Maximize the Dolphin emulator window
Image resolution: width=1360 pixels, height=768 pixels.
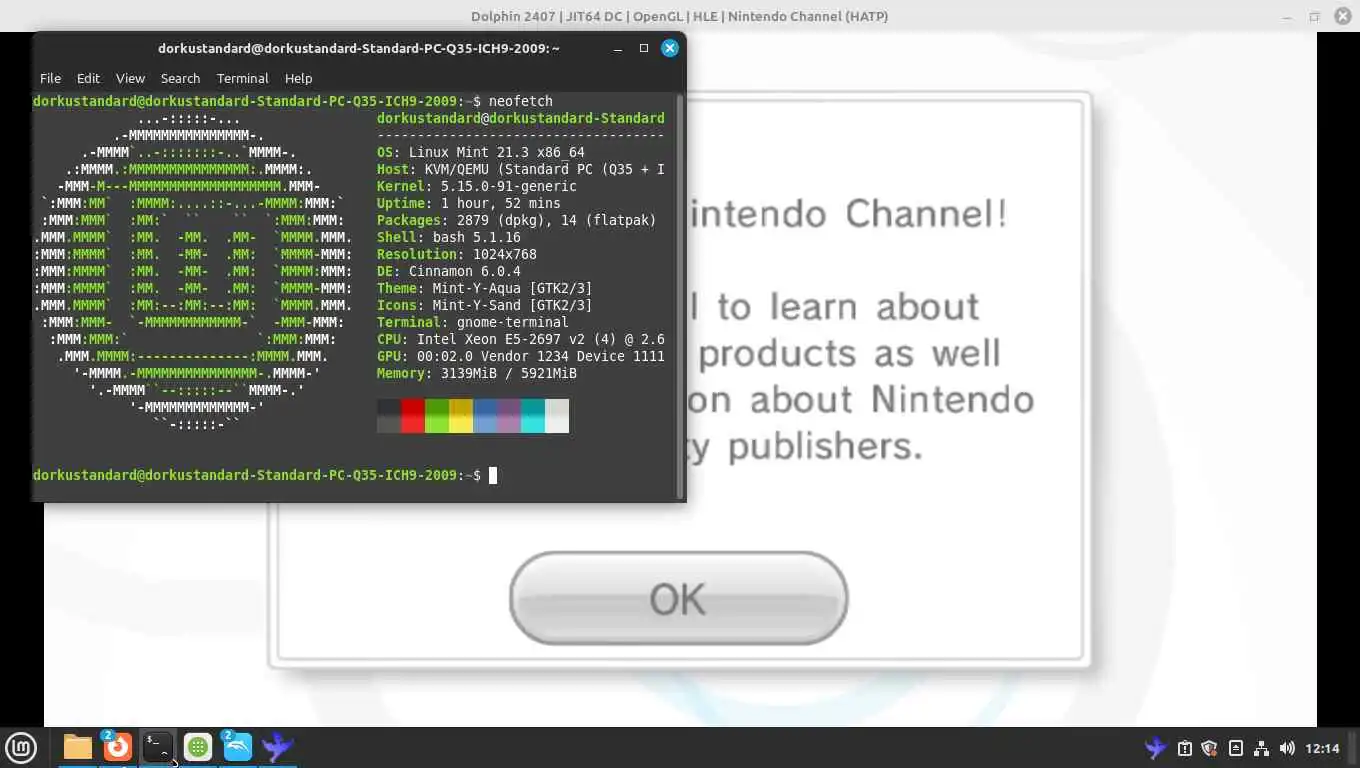1315,16
